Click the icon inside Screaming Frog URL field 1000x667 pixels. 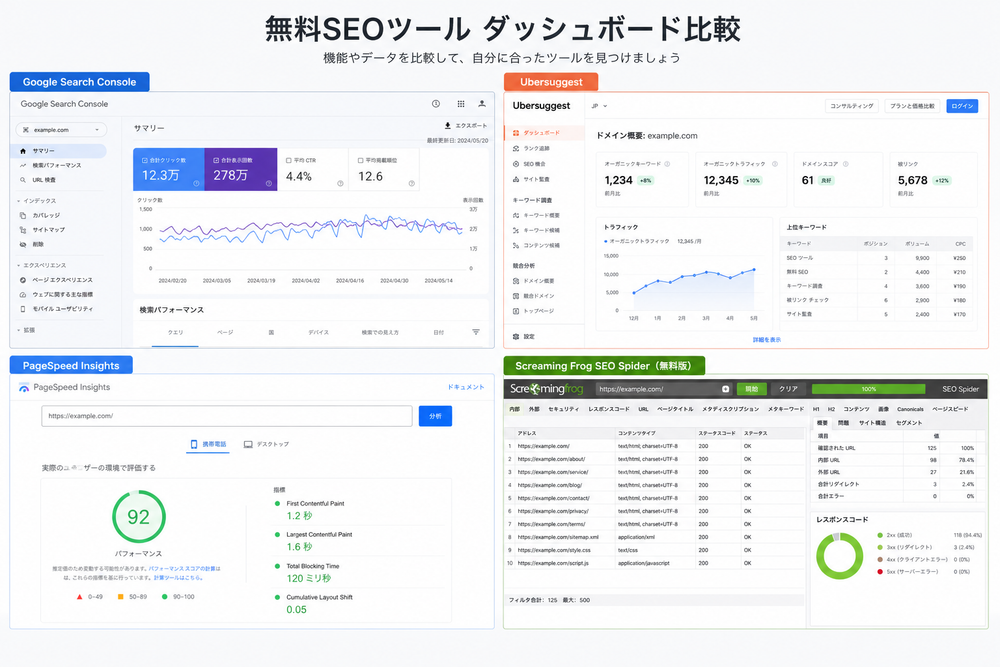point(725,389)
